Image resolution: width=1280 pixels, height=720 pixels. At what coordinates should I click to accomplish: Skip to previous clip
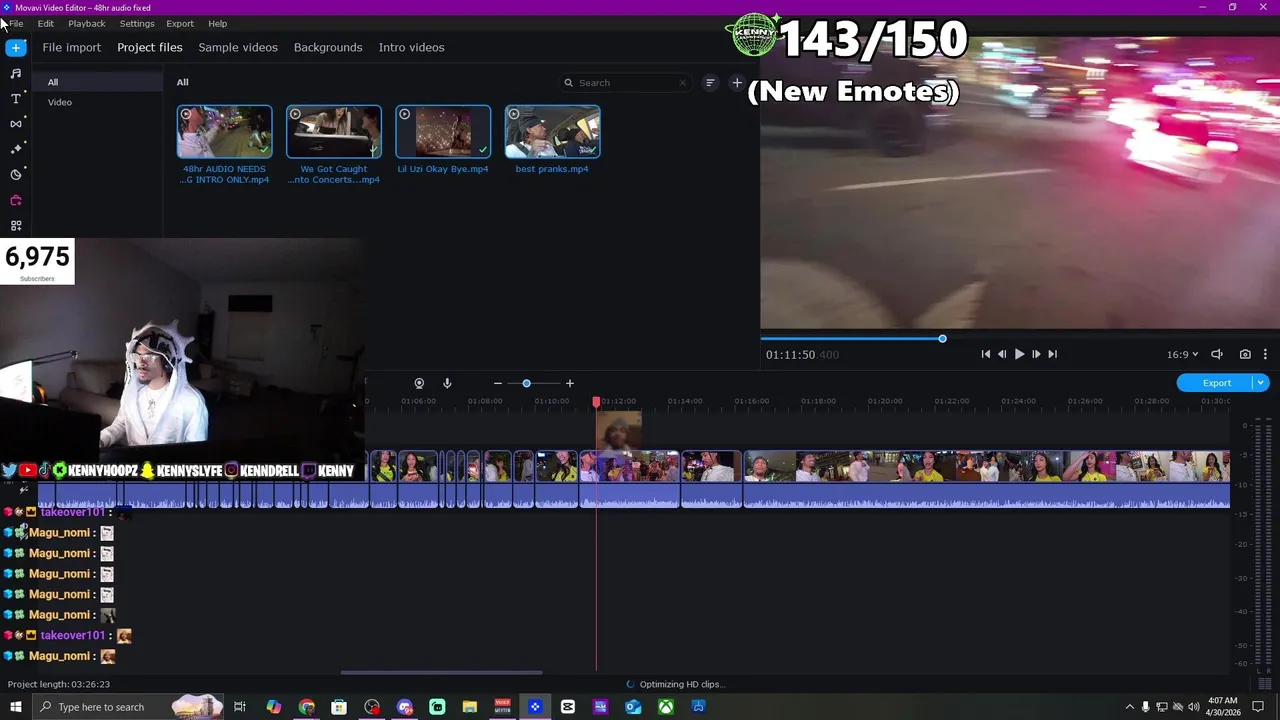tap(986, 354)
